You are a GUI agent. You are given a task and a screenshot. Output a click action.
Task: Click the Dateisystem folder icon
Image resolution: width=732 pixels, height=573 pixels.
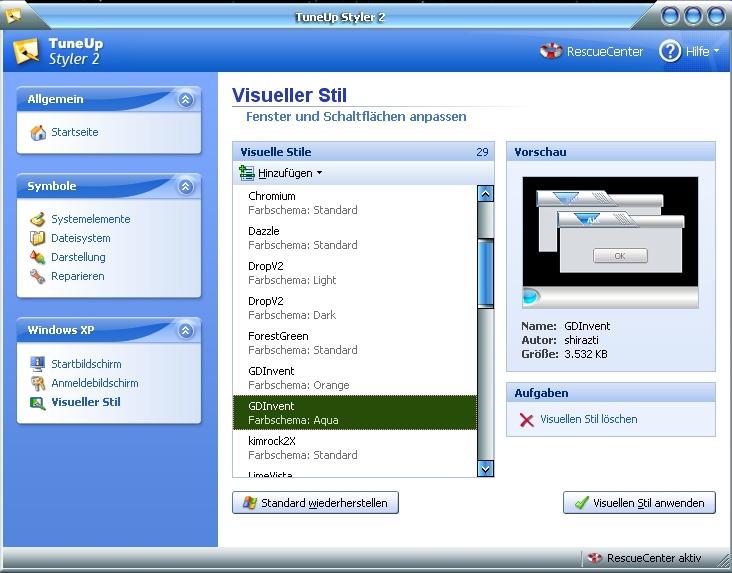click(x=37, y=238)
